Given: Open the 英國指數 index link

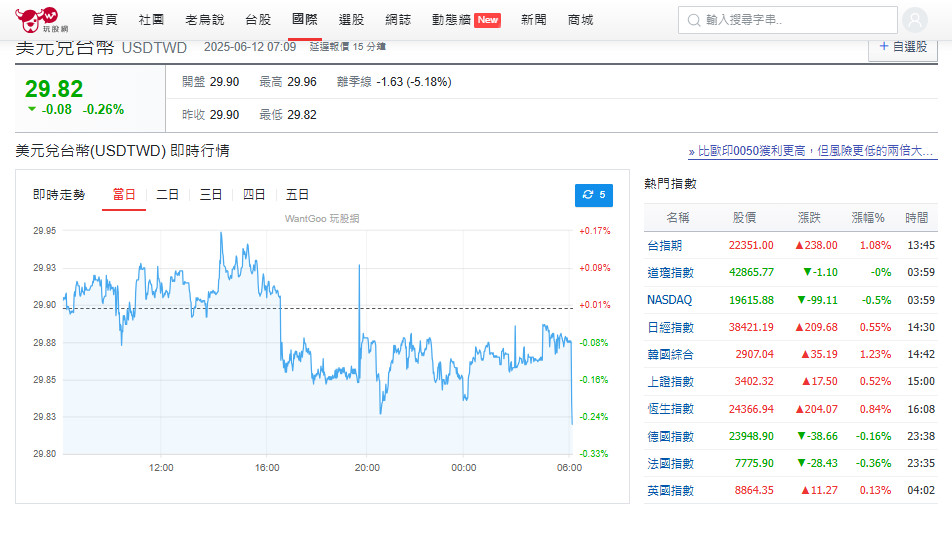Looking at the screenshot, I should pyautogui.click(x=670, y=490).
